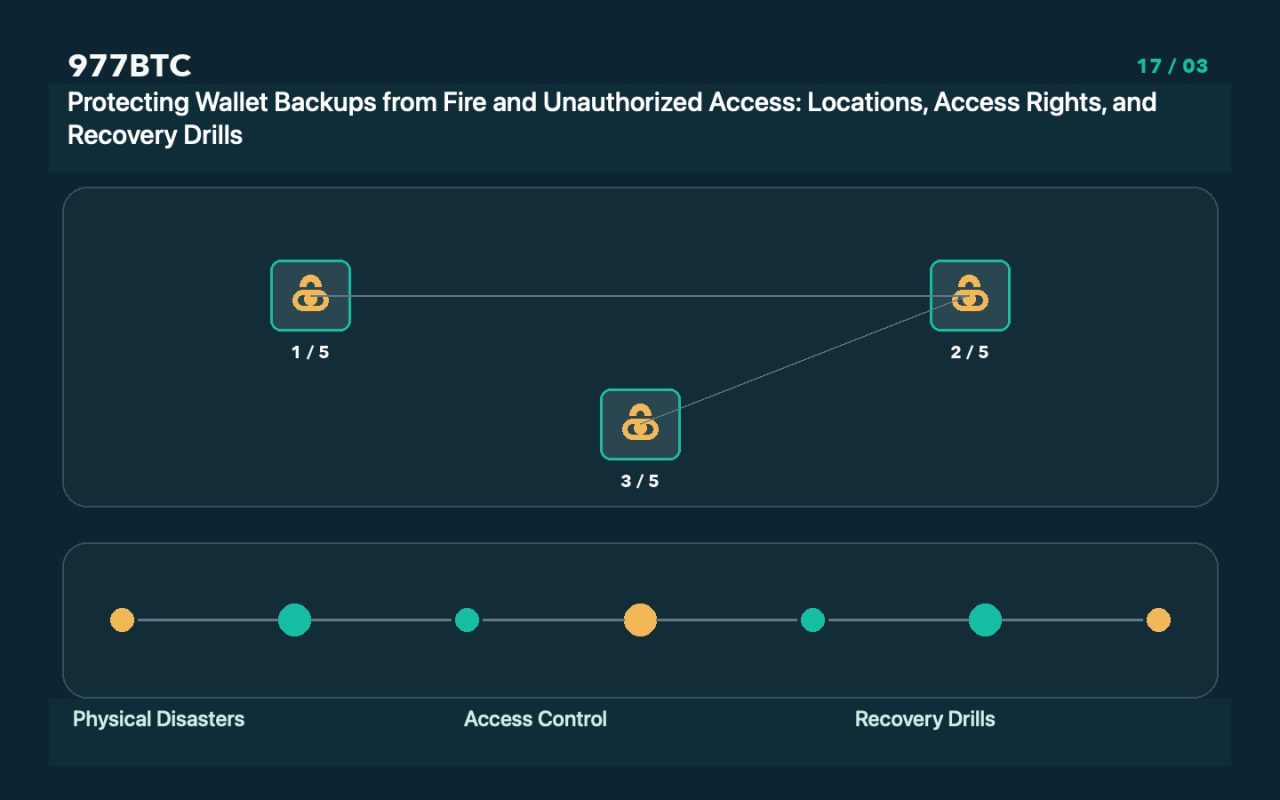The height and width of the screenshot is (800, 1280).
Task: Click the last orange timeline dot
Action: click(1158, 620)
